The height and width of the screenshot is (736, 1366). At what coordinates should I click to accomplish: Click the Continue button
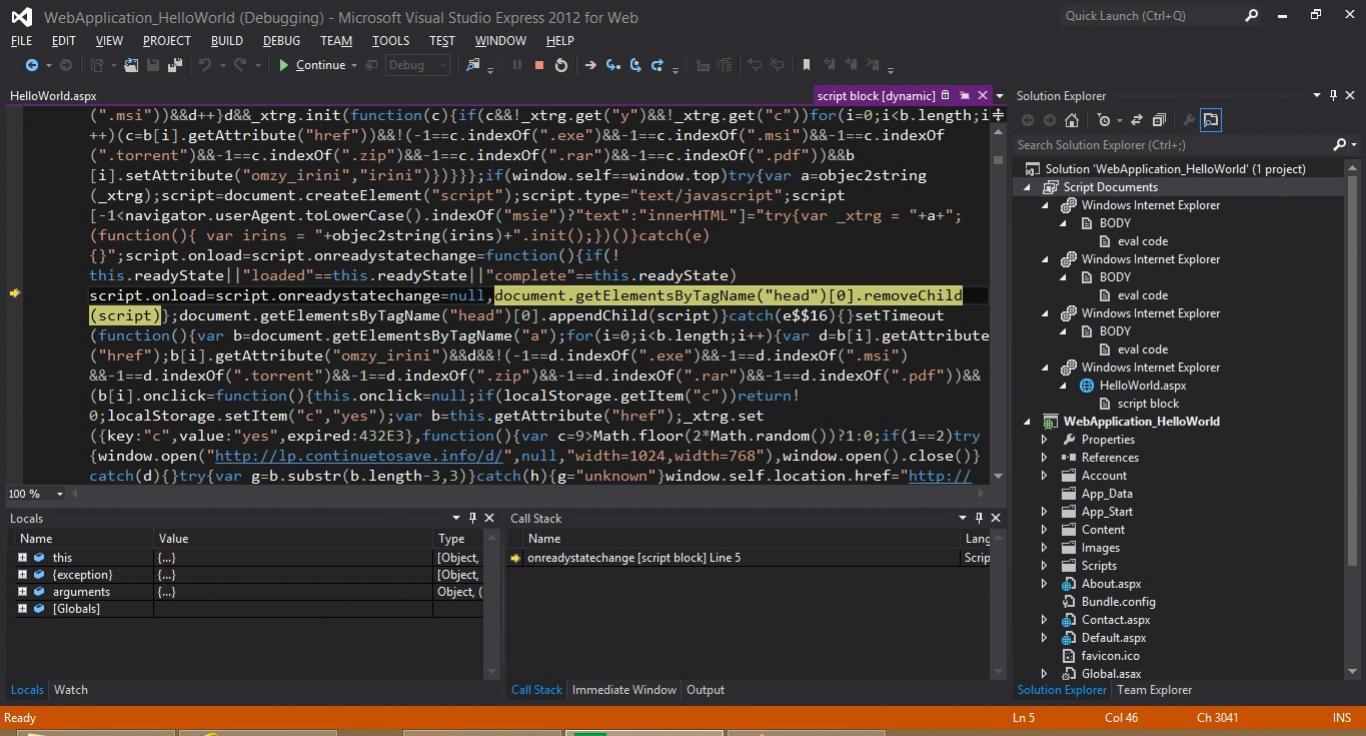click(x=311, y=65)
